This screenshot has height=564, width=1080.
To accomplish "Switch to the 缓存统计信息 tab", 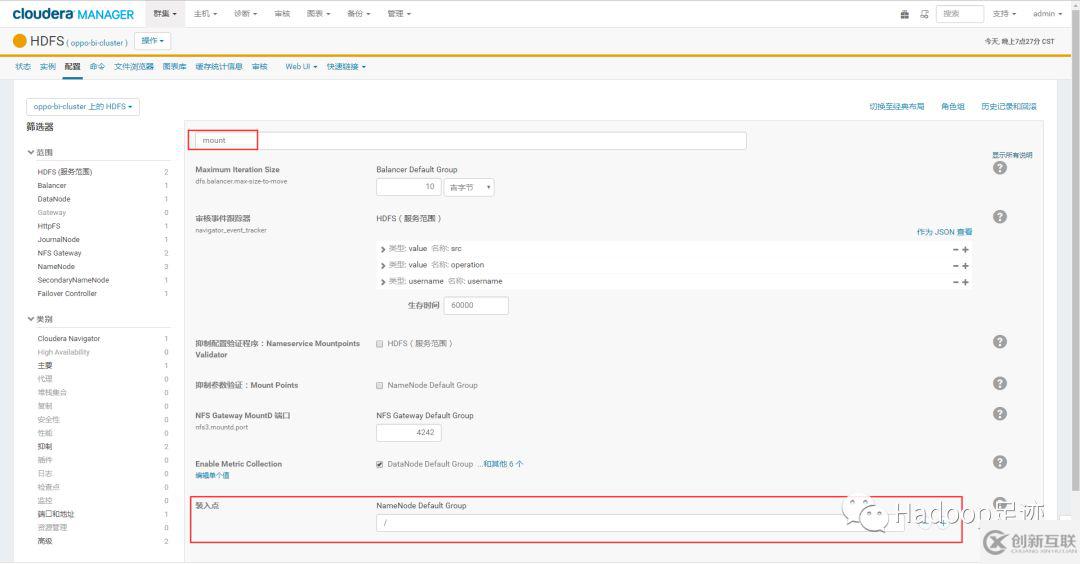I will (x=219, y=67).
